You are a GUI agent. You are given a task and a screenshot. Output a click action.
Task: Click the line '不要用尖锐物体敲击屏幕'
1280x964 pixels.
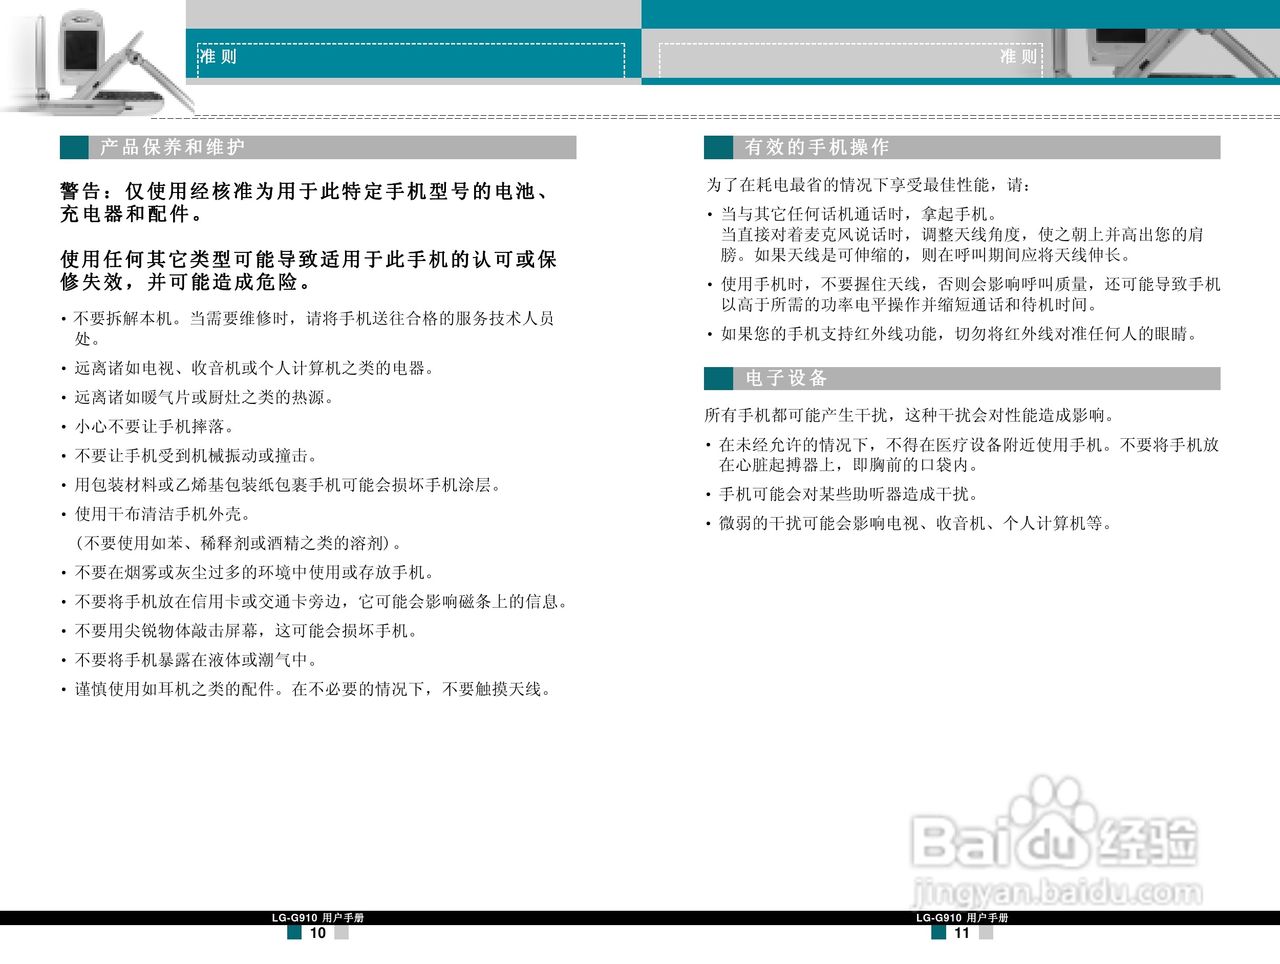pos(240,631)
